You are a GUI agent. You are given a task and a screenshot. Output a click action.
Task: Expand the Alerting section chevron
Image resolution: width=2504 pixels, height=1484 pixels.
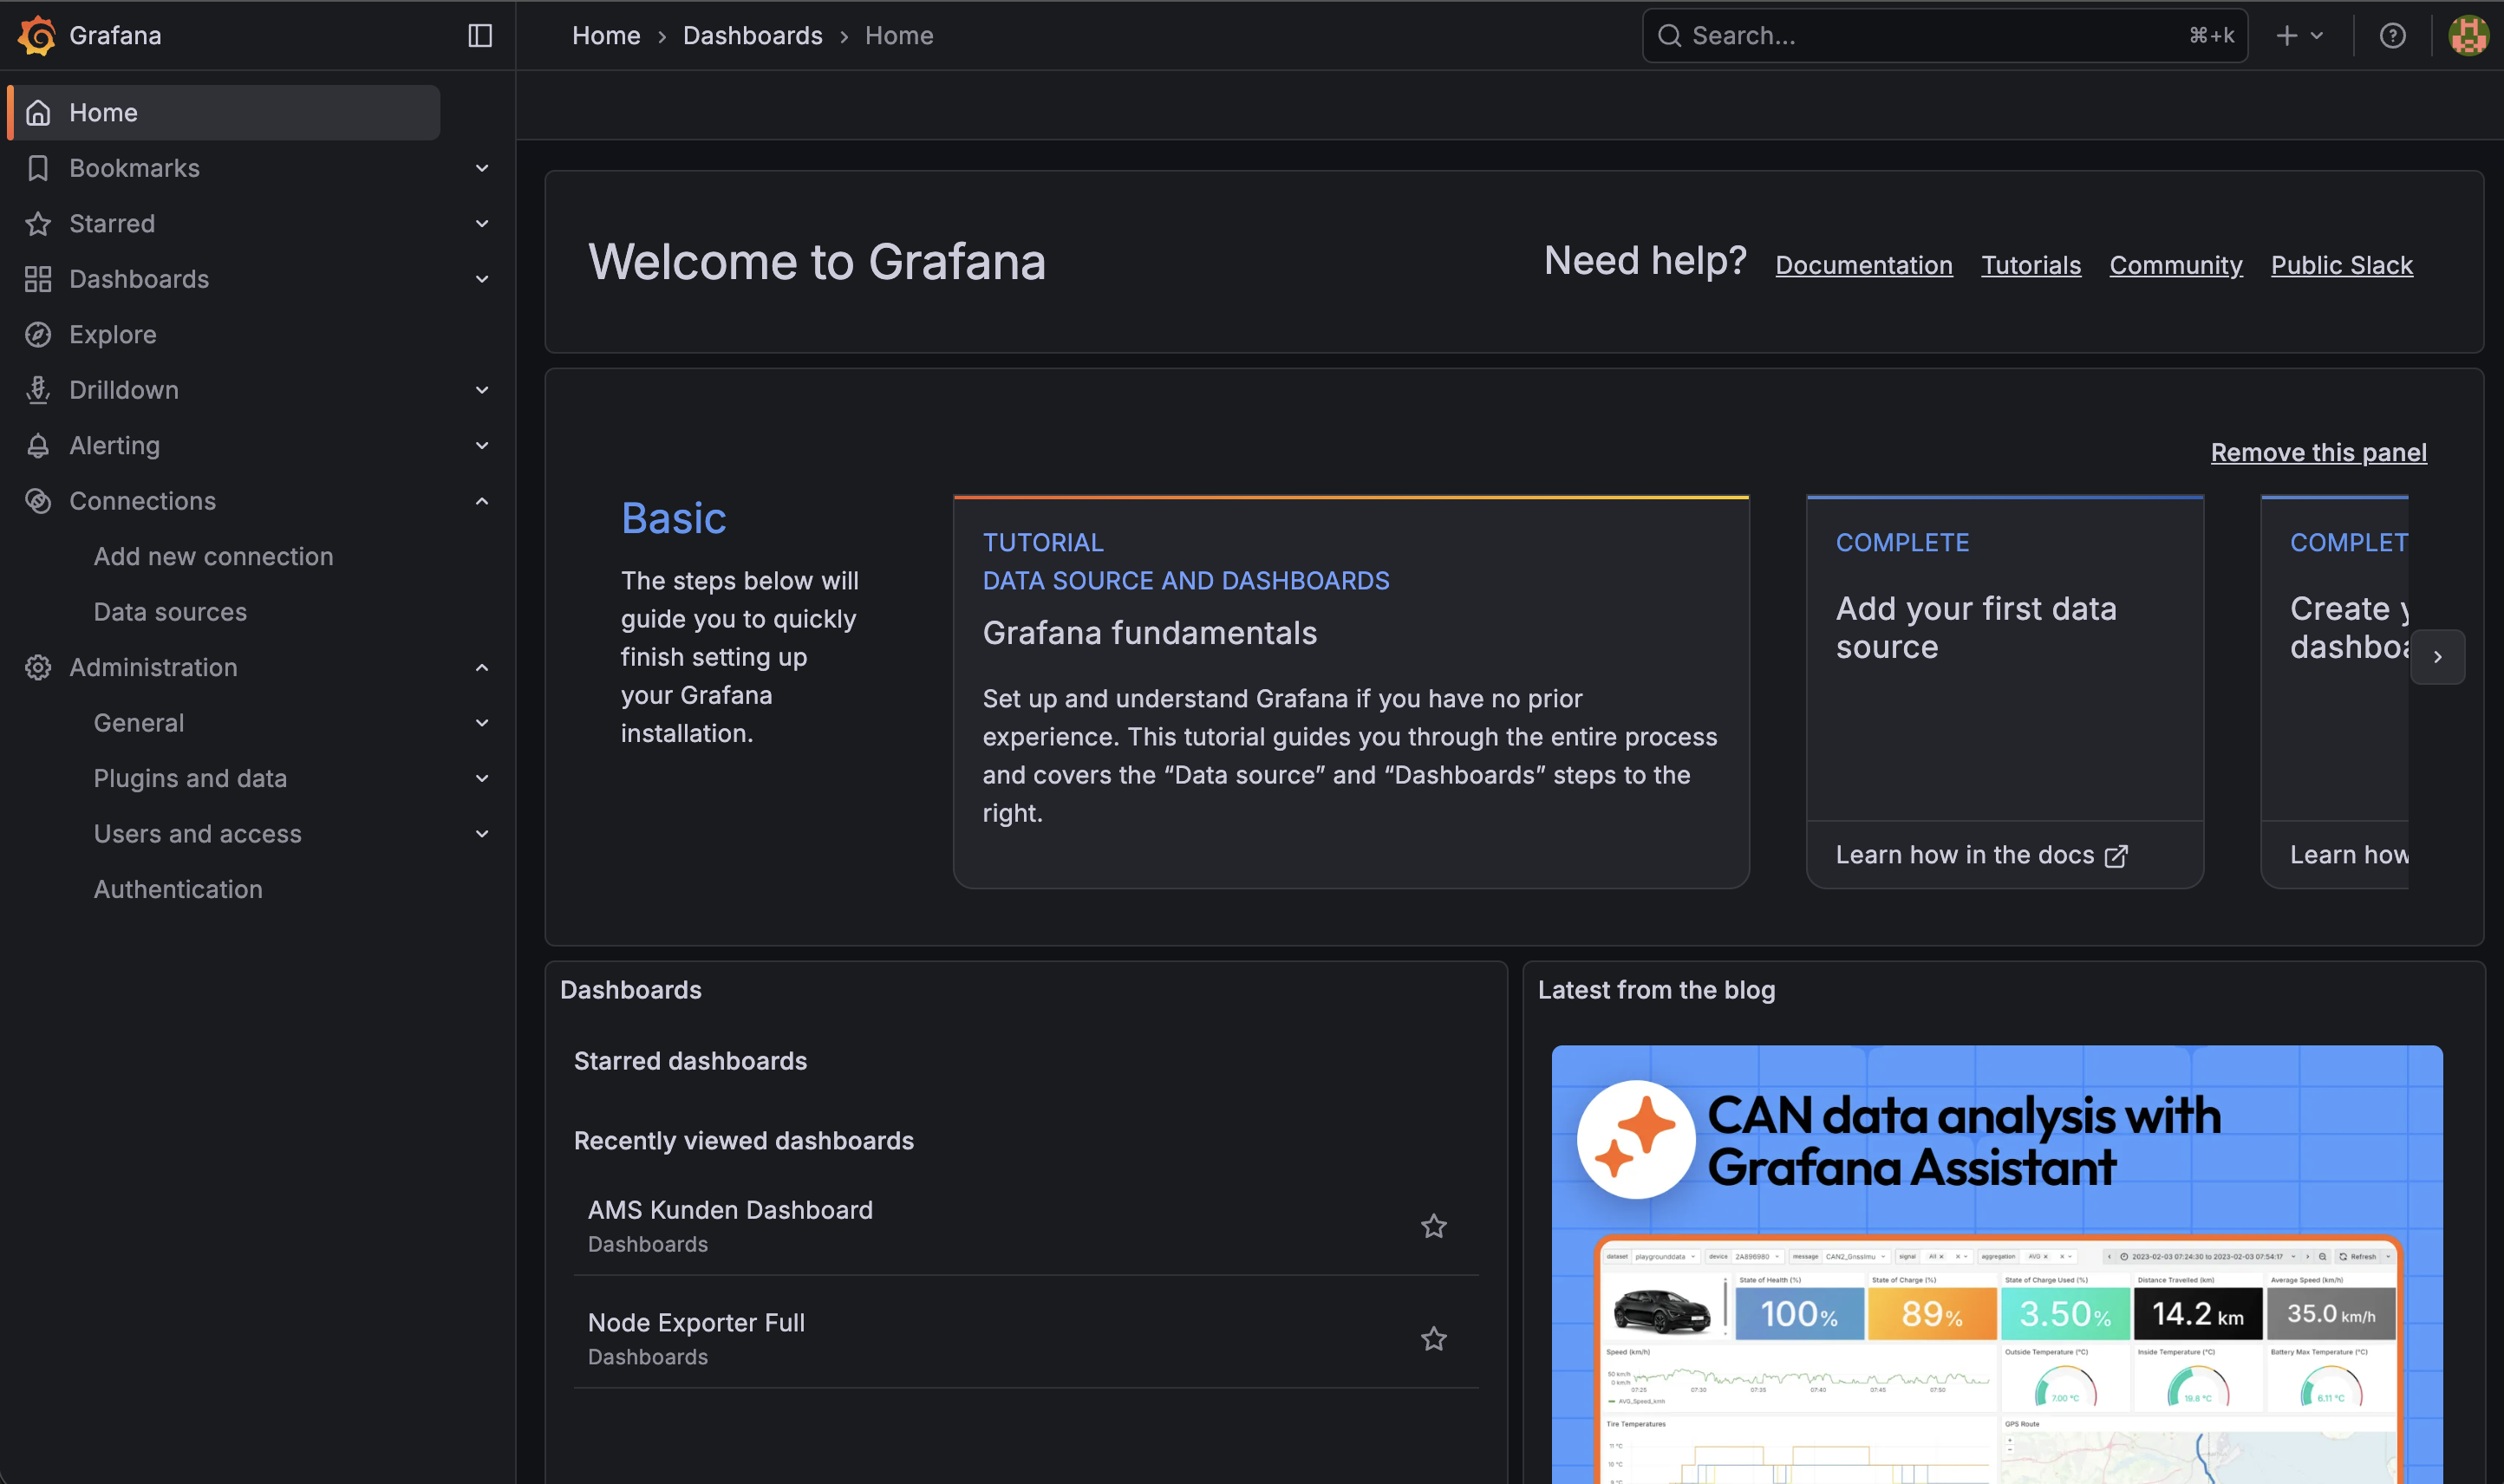[x=482, y=445]
